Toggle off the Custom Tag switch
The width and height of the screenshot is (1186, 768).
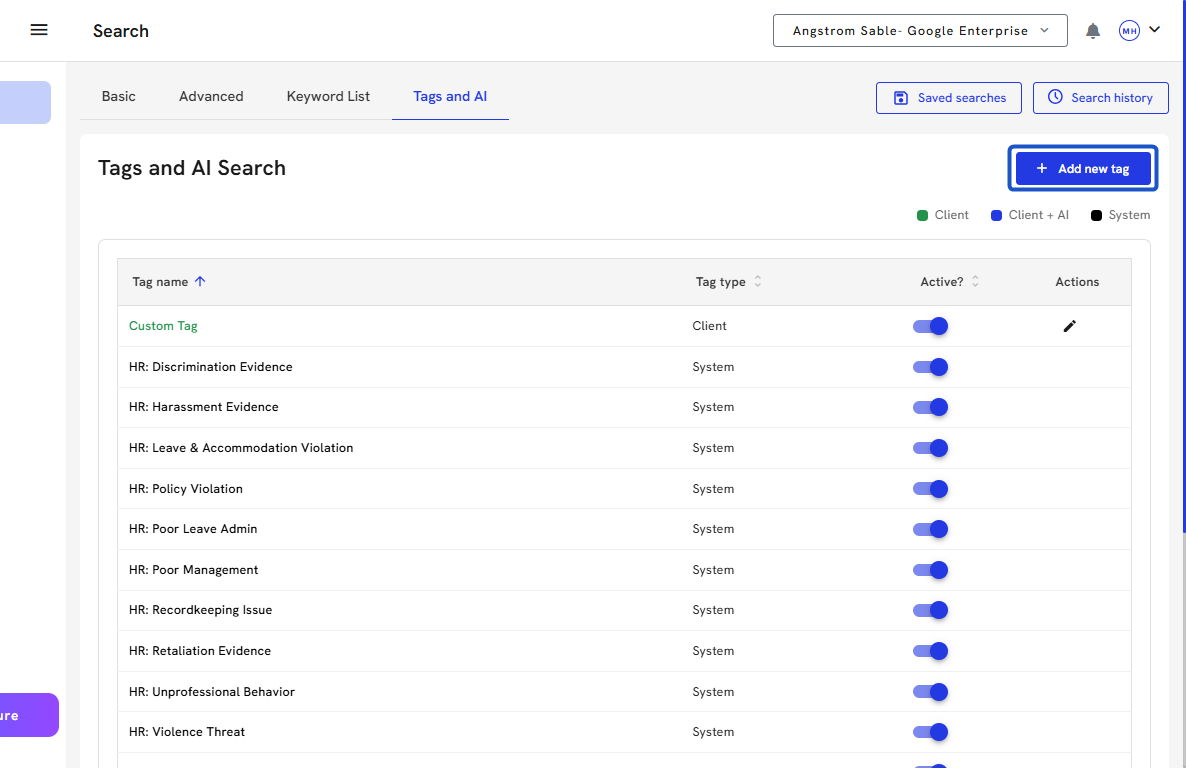(x=930, y=326)
